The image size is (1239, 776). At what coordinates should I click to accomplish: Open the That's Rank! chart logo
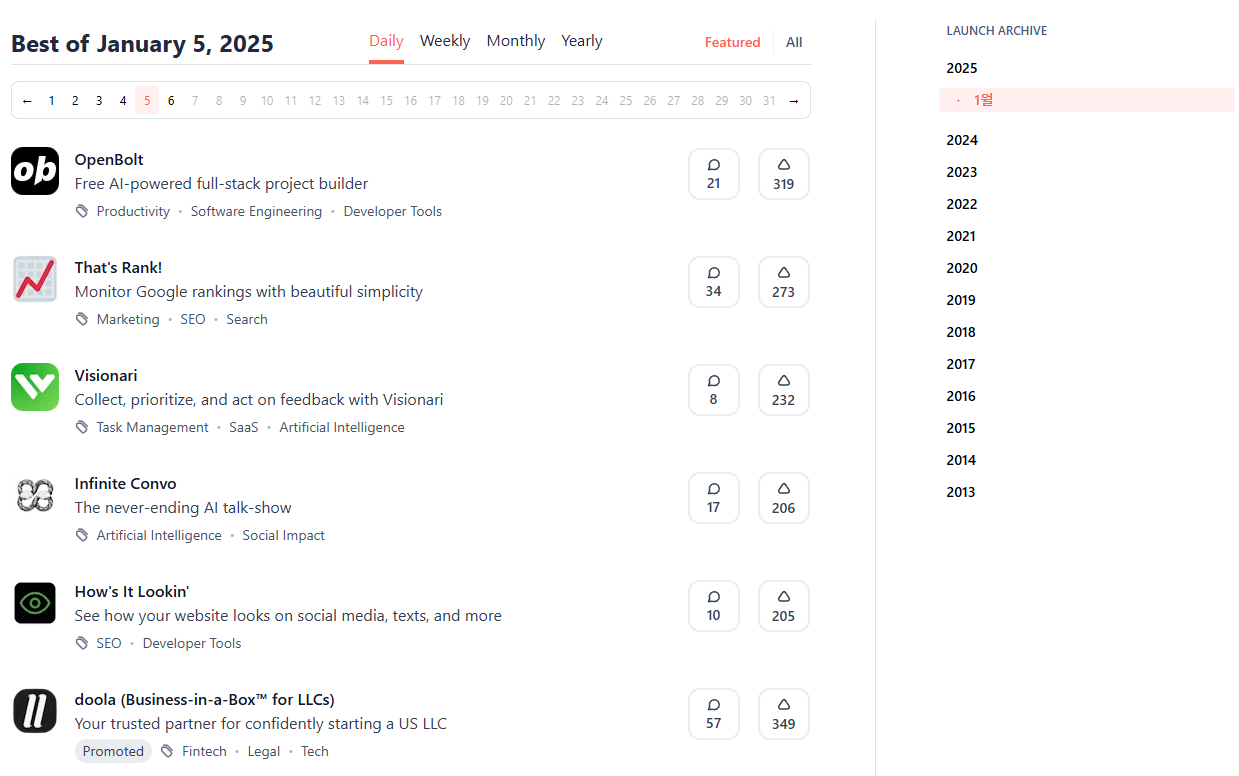(35, 279)
